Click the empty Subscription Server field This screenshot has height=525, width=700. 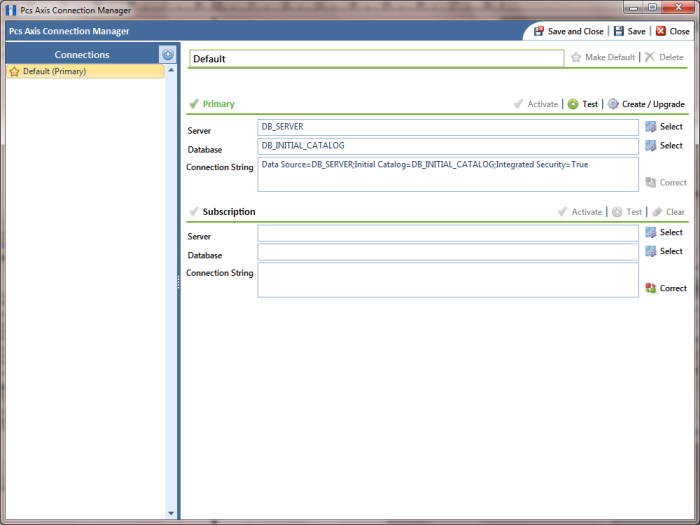click(448, 233)
